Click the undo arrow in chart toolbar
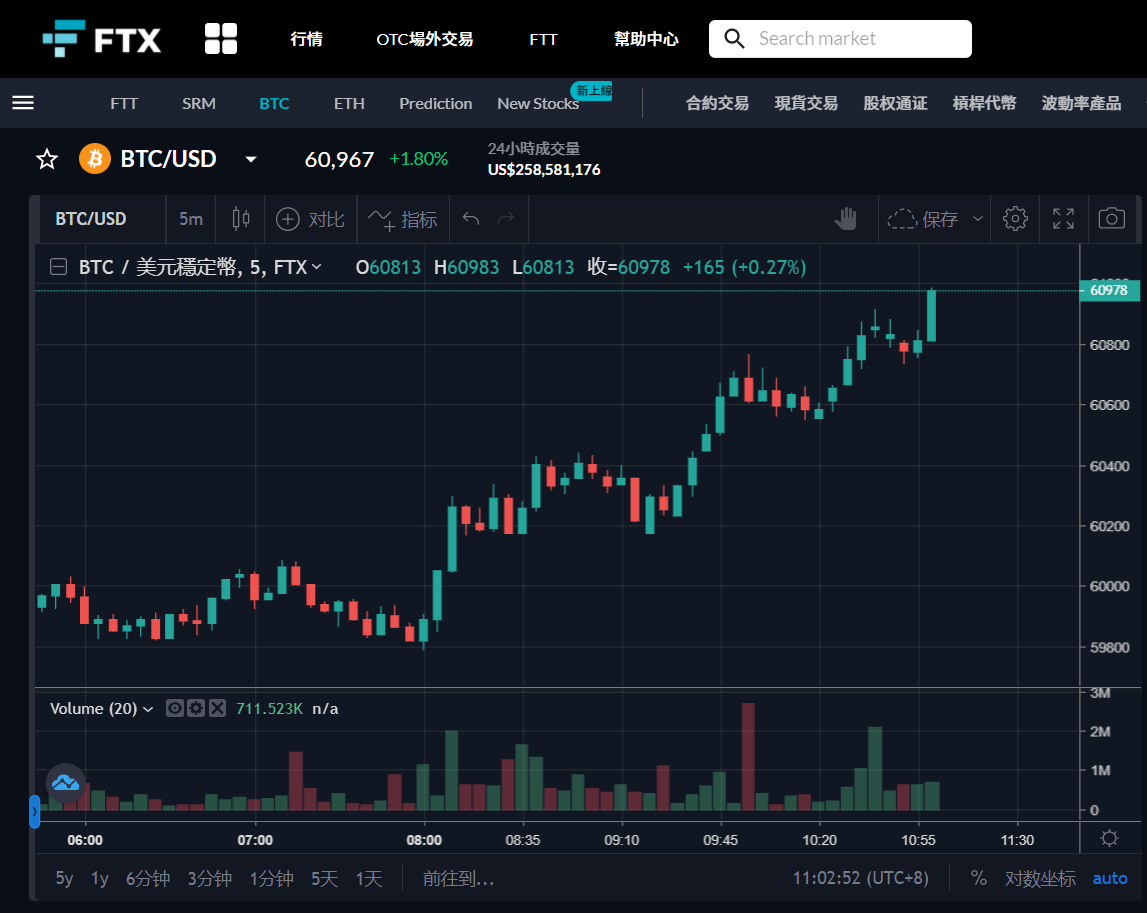The width and height of the screenshot is (1147, 913). click(471, 219)
